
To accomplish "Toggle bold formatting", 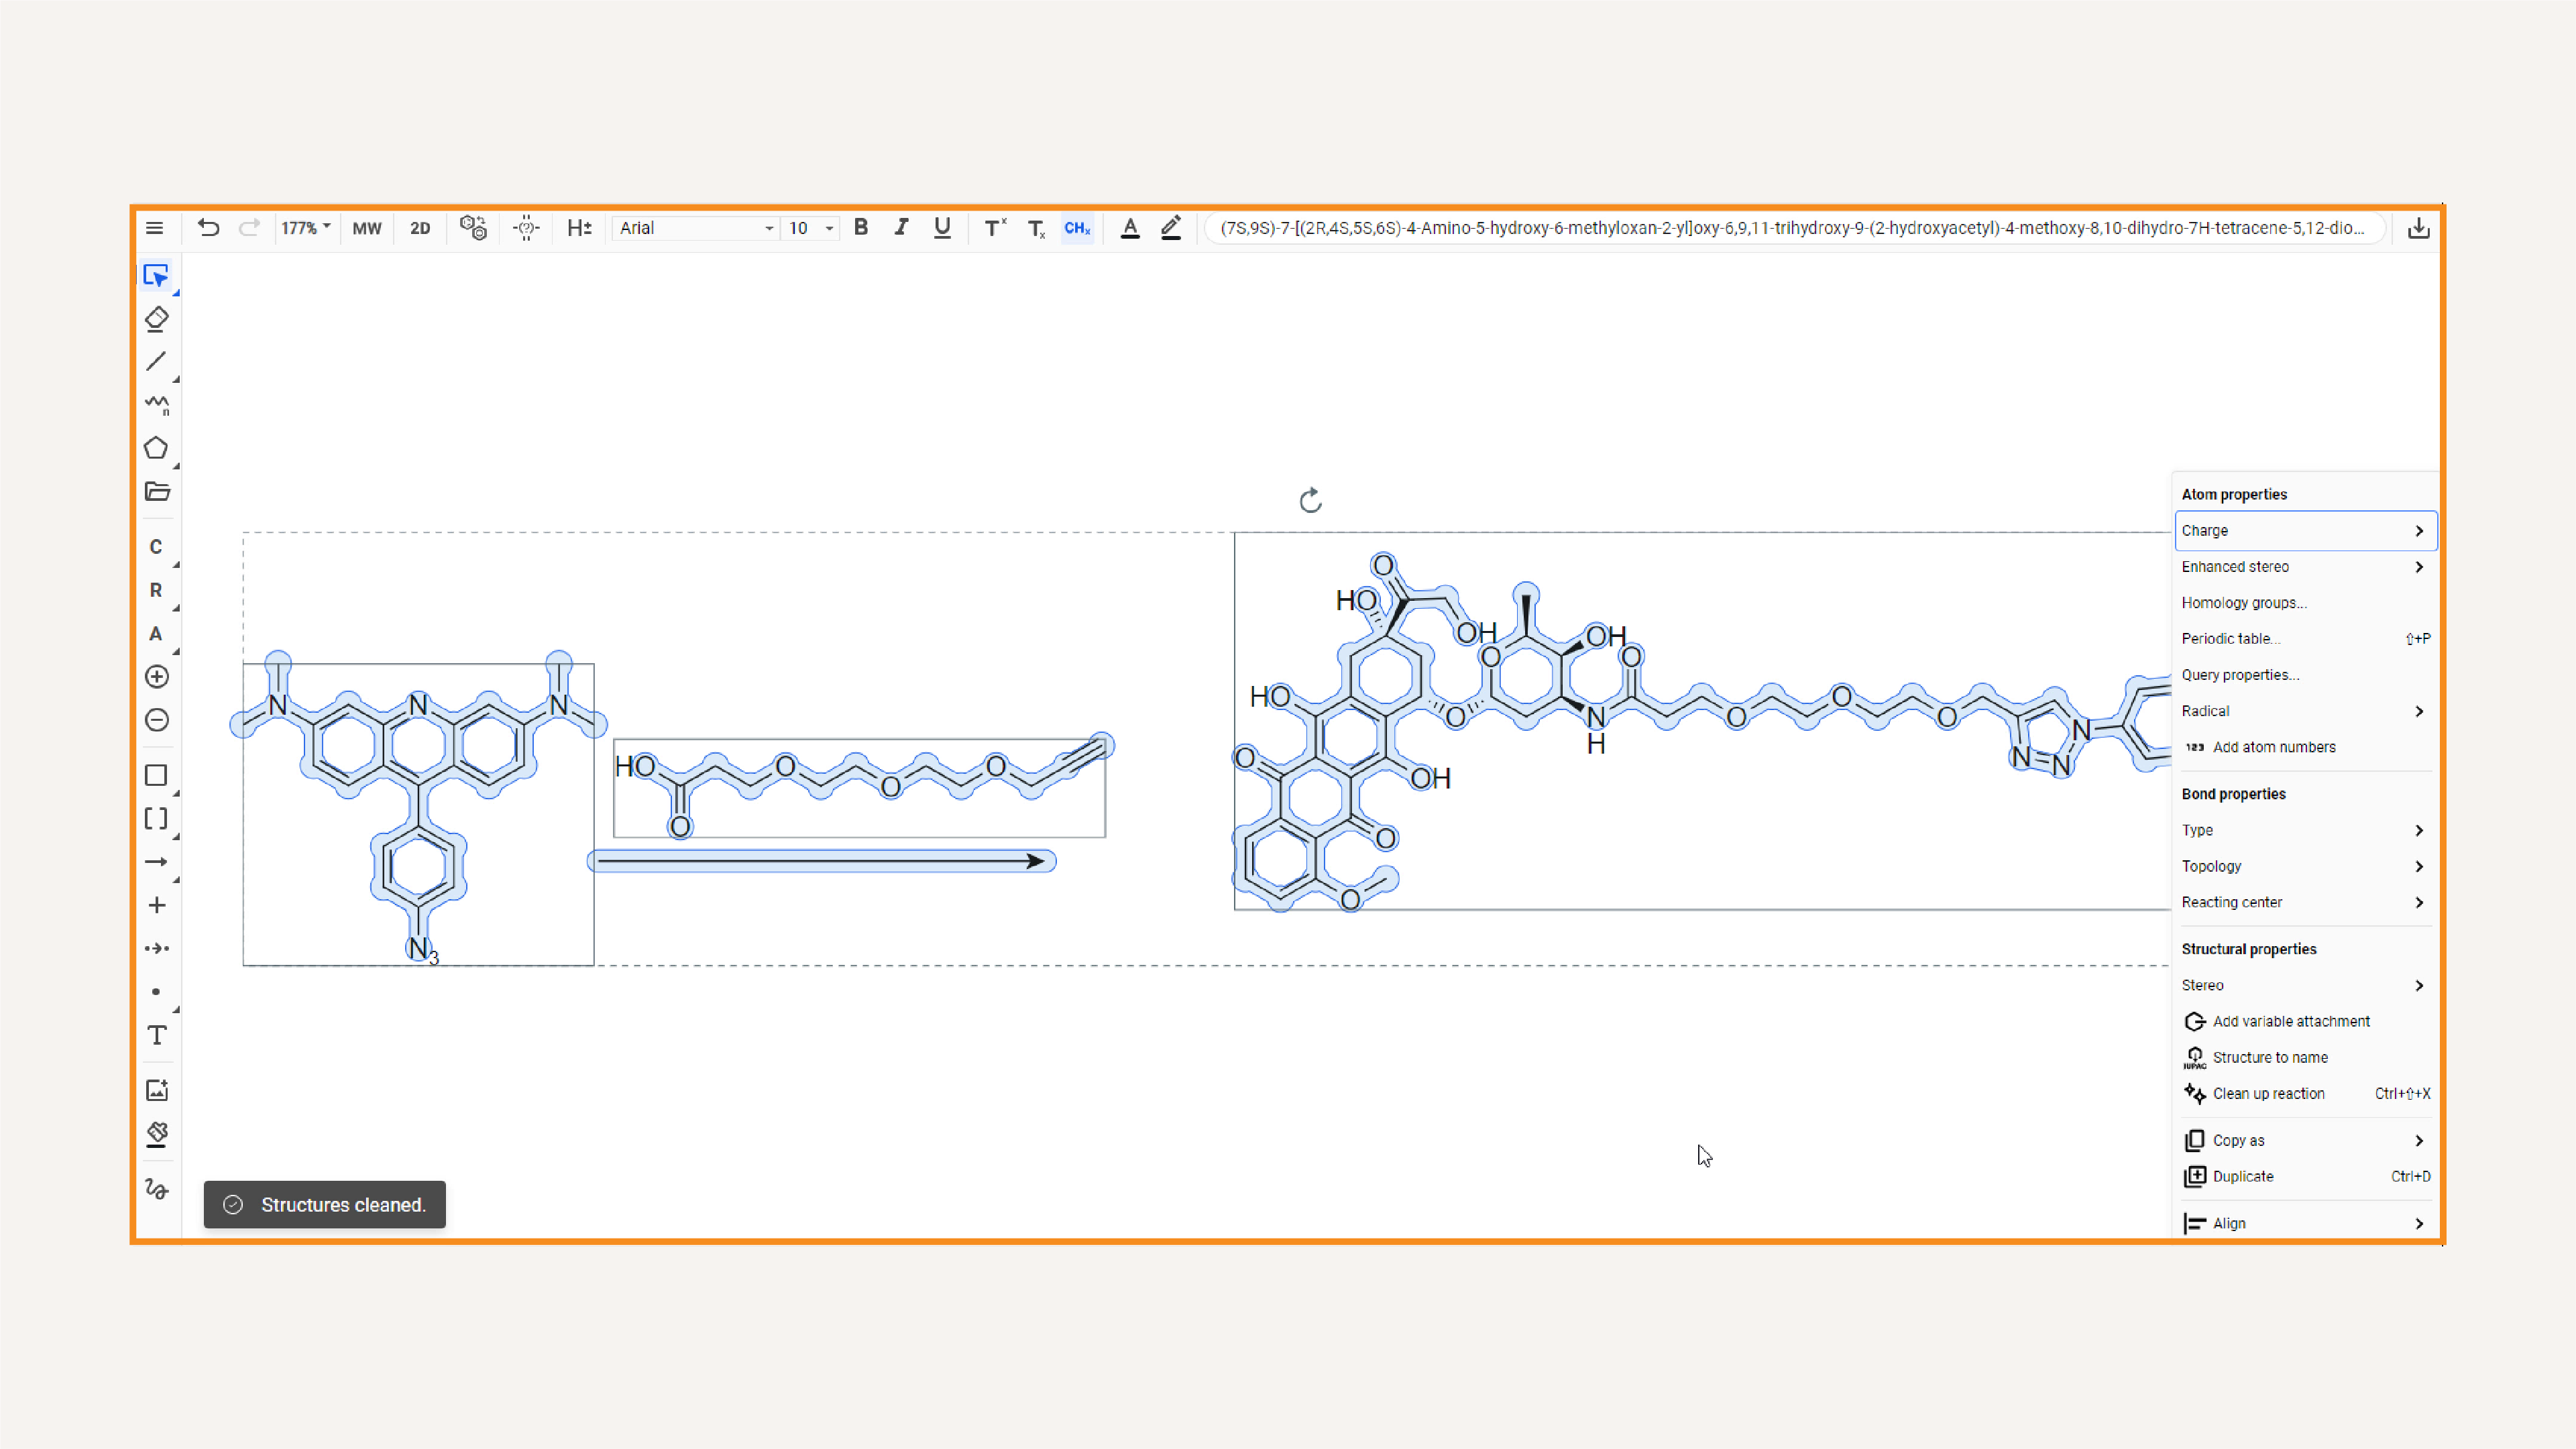I will pyautogui.click(x=861, y=227).
